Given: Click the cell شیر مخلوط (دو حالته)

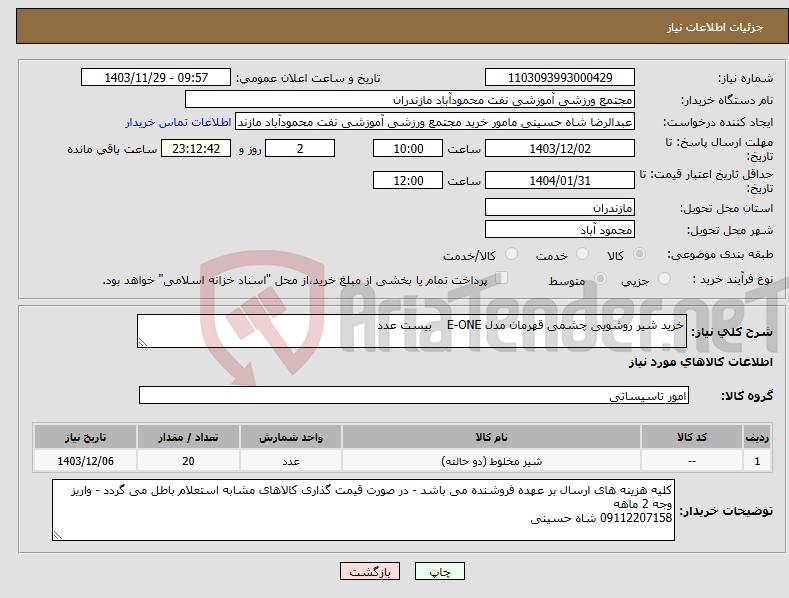Looking at the screenshot, I should pos(491,461).
